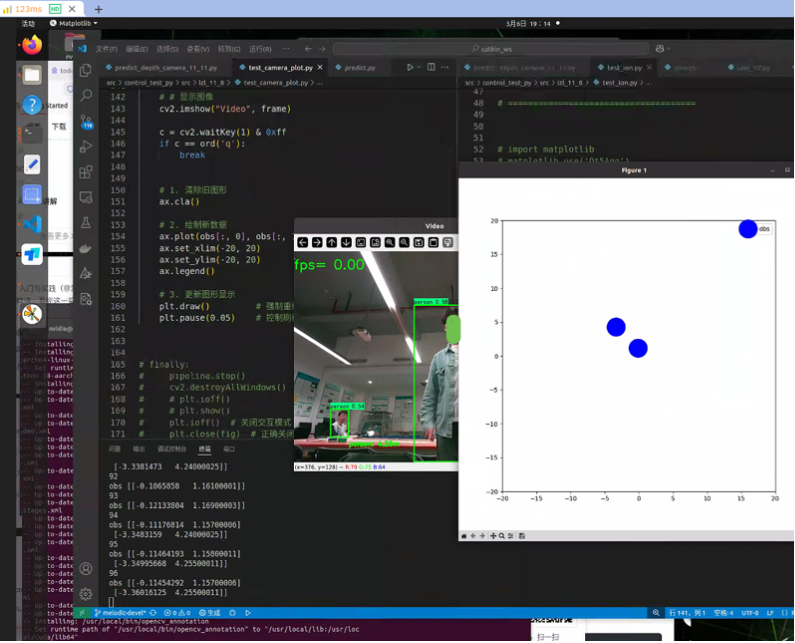
Task: Open the Testing flask view
Action: [x=86, y=223]
